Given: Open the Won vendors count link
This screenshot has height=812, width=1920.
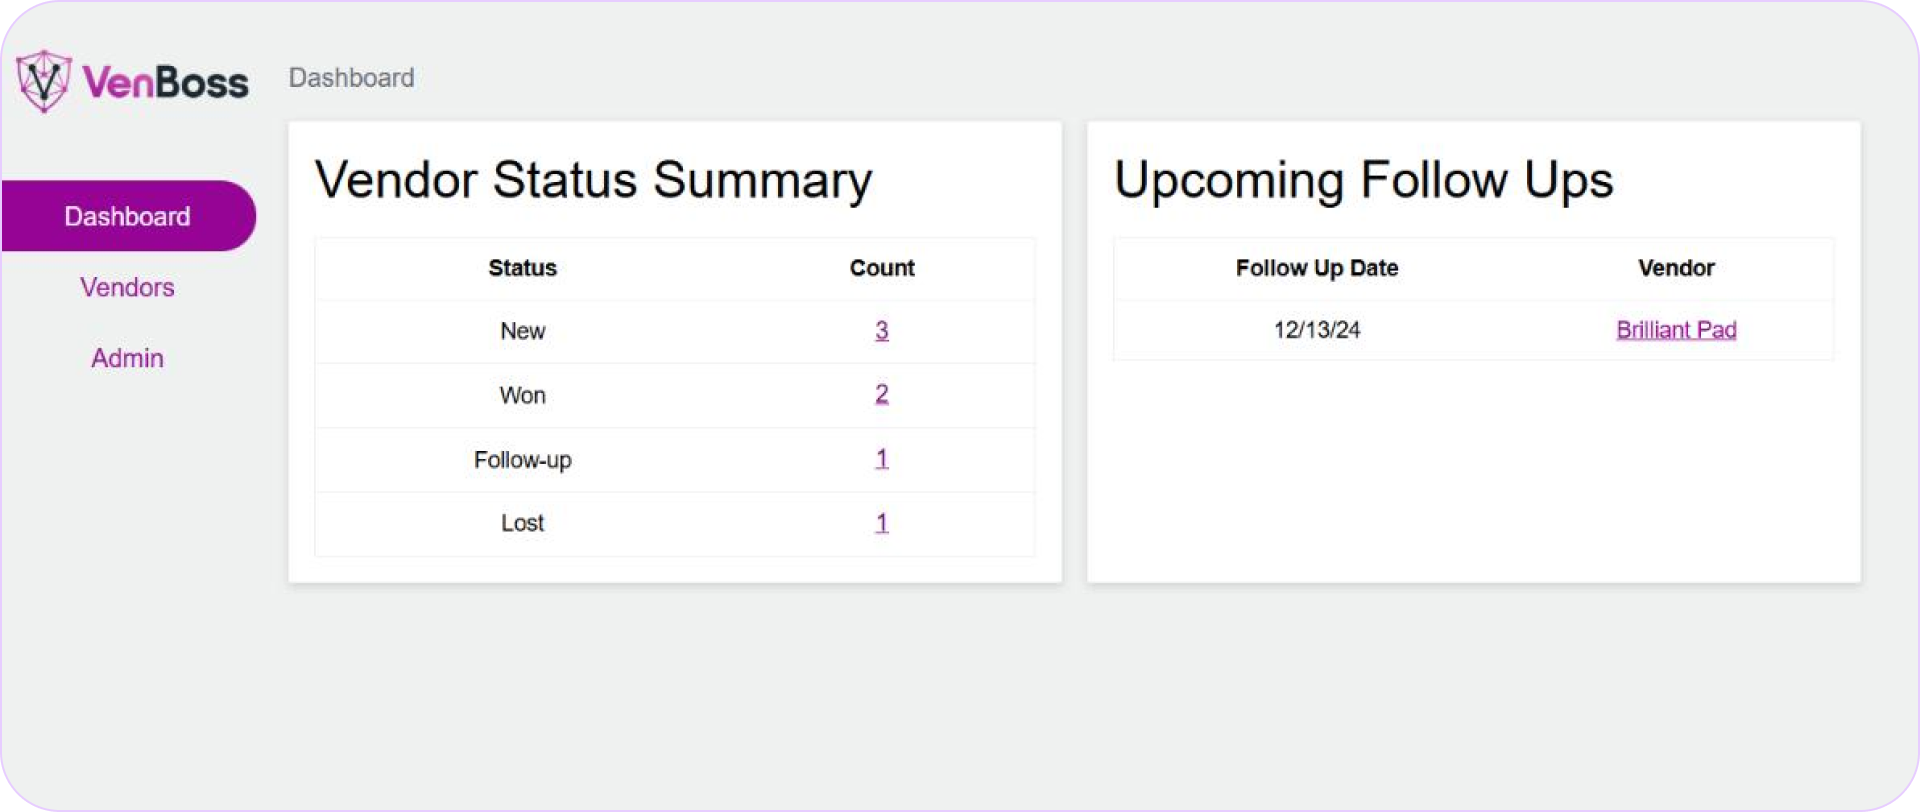Looking at the screenshot, I should point(881,394).
